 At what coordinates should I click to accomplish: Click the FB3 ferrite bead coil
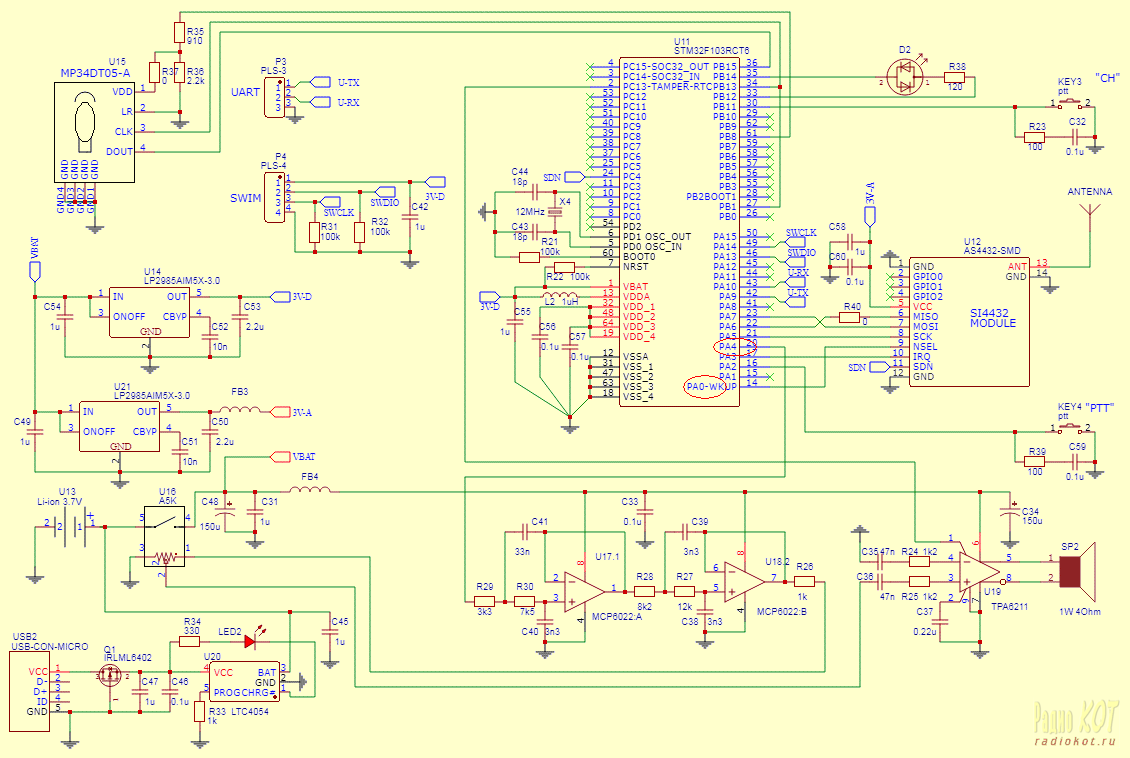(240, 411)
